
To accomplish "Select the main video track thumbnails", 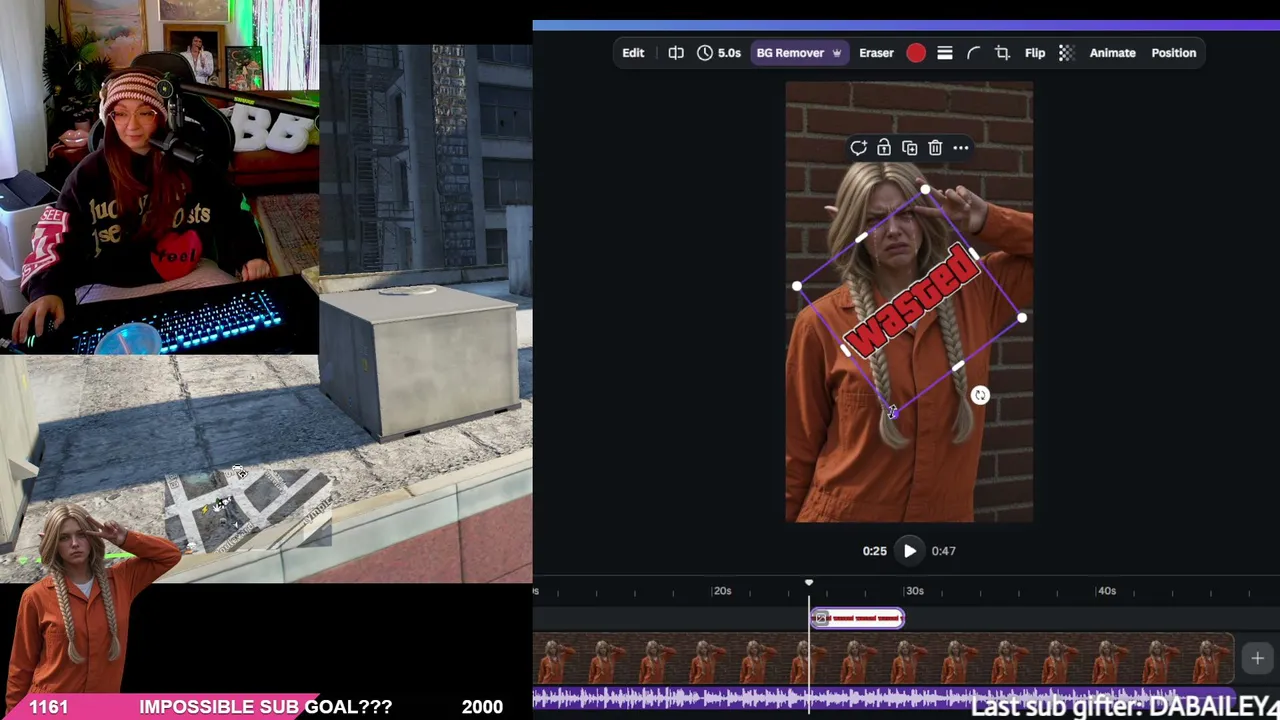I will (883, 658).
